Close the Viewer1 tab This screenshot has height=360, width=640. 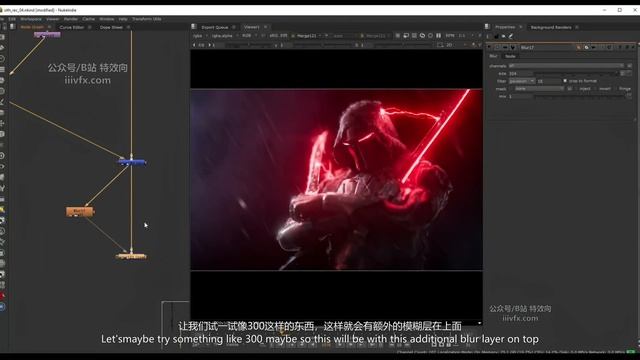[265, 27]
